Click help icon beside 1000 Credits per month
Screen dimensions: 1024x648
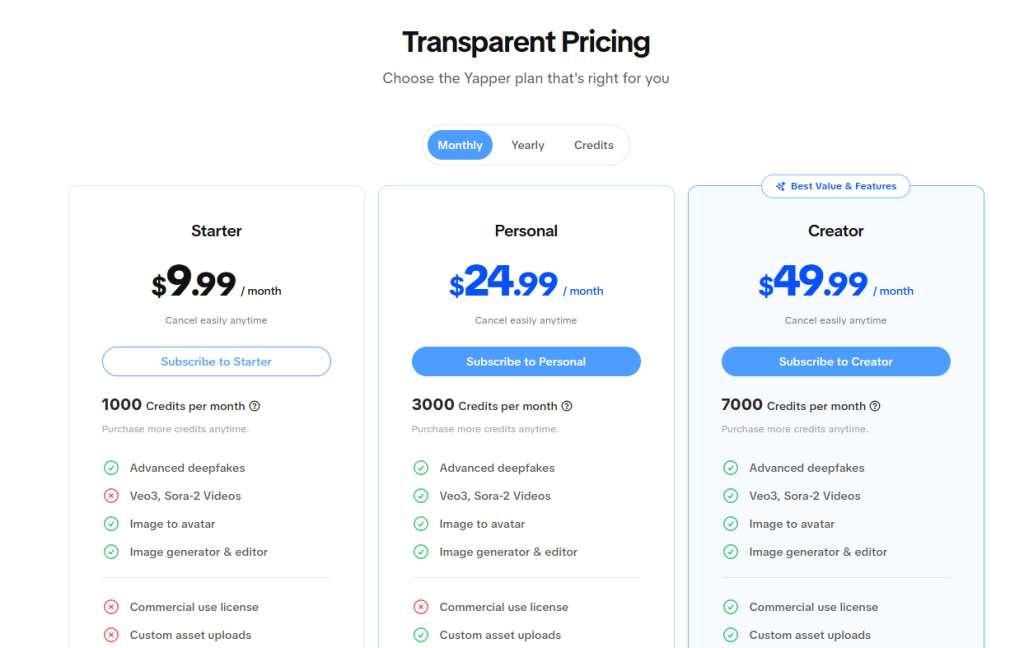pyautogui.click(x=255, y=406)
